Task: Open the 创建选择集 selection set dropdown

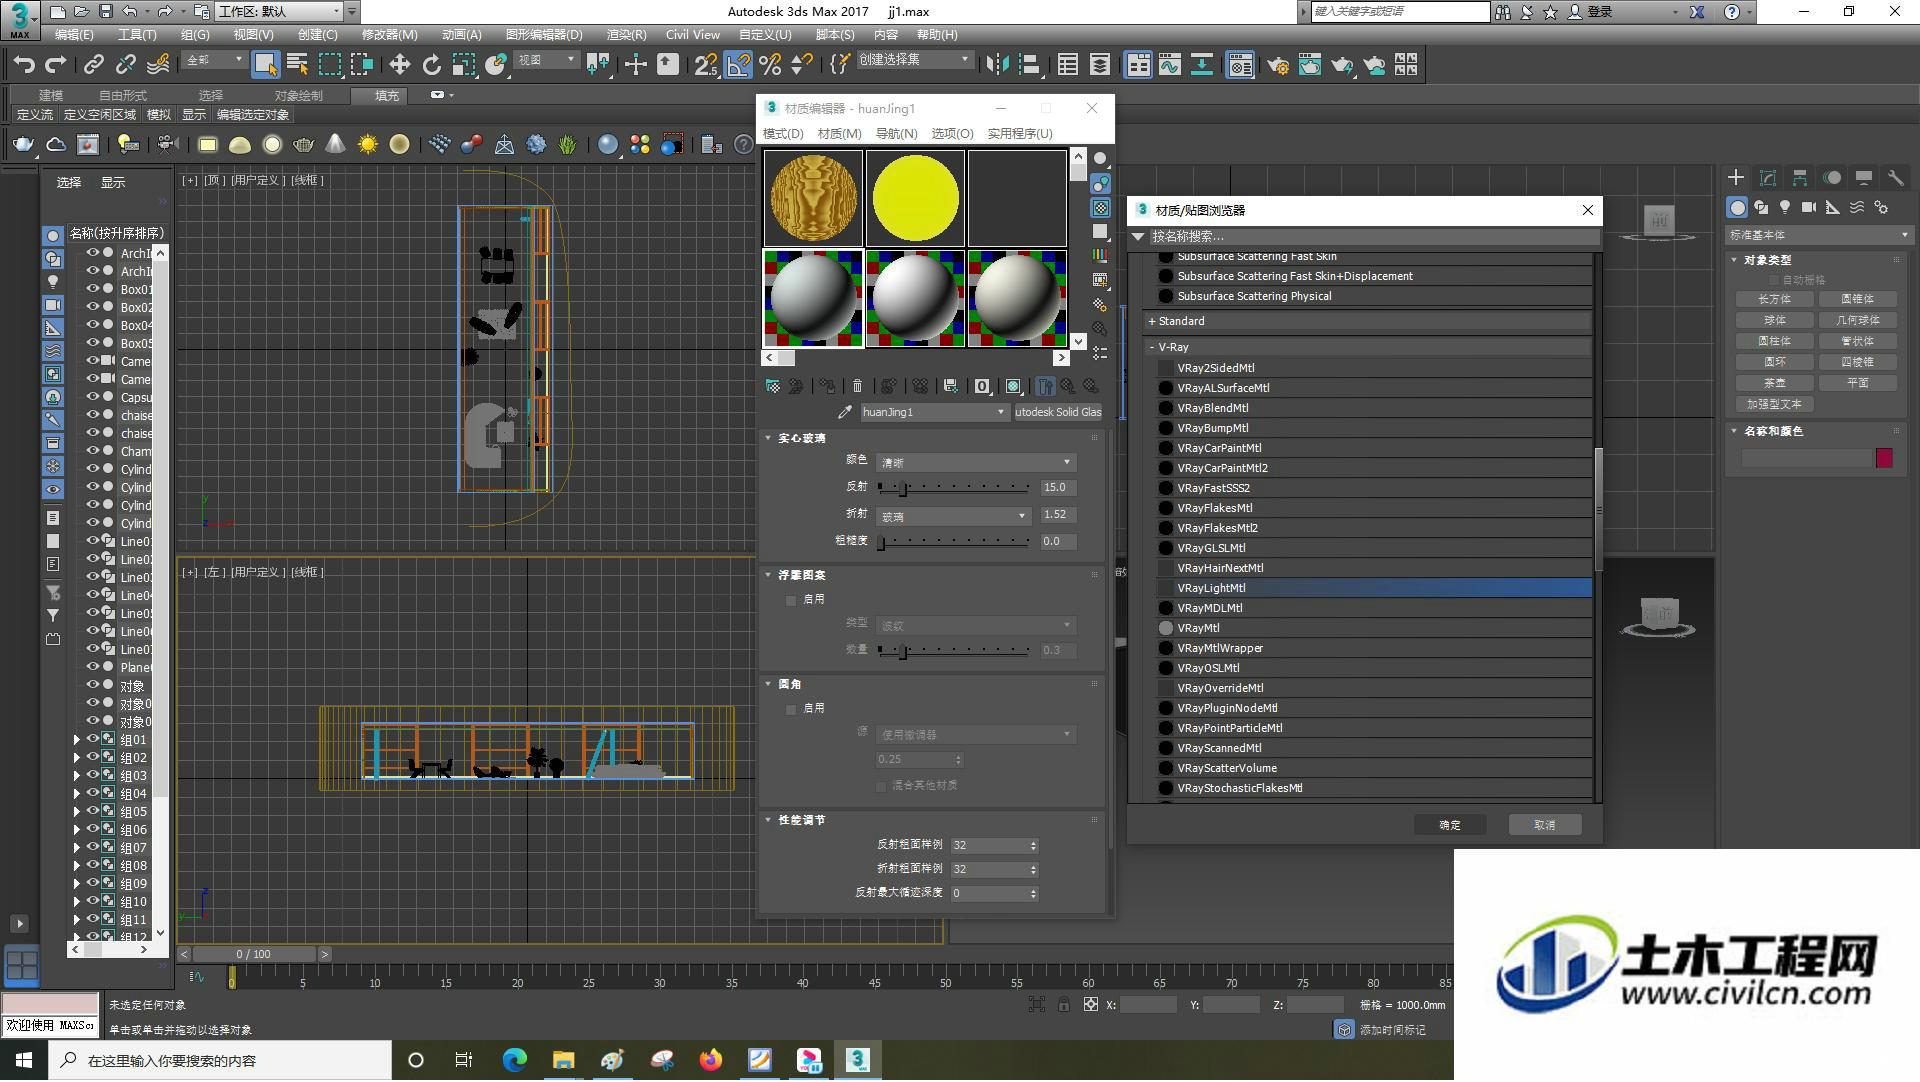Action: click(x=914, y=60)
